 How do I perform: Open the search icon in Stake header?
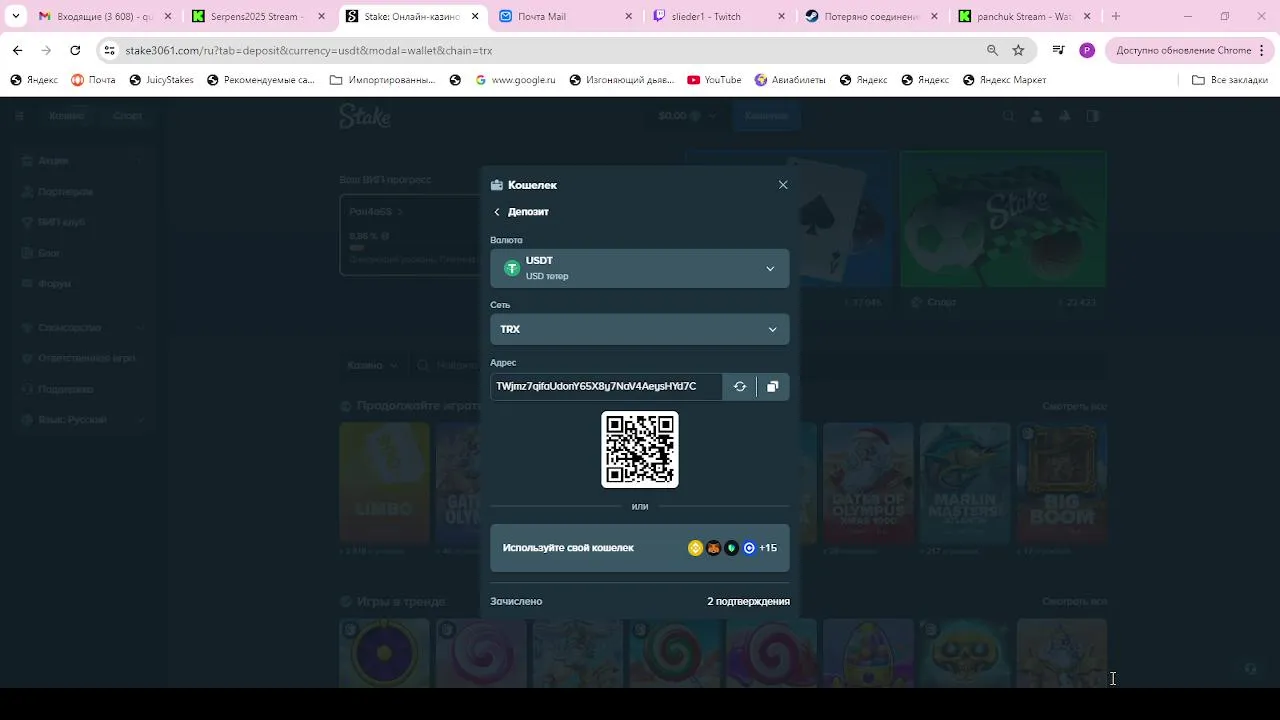1008,116
